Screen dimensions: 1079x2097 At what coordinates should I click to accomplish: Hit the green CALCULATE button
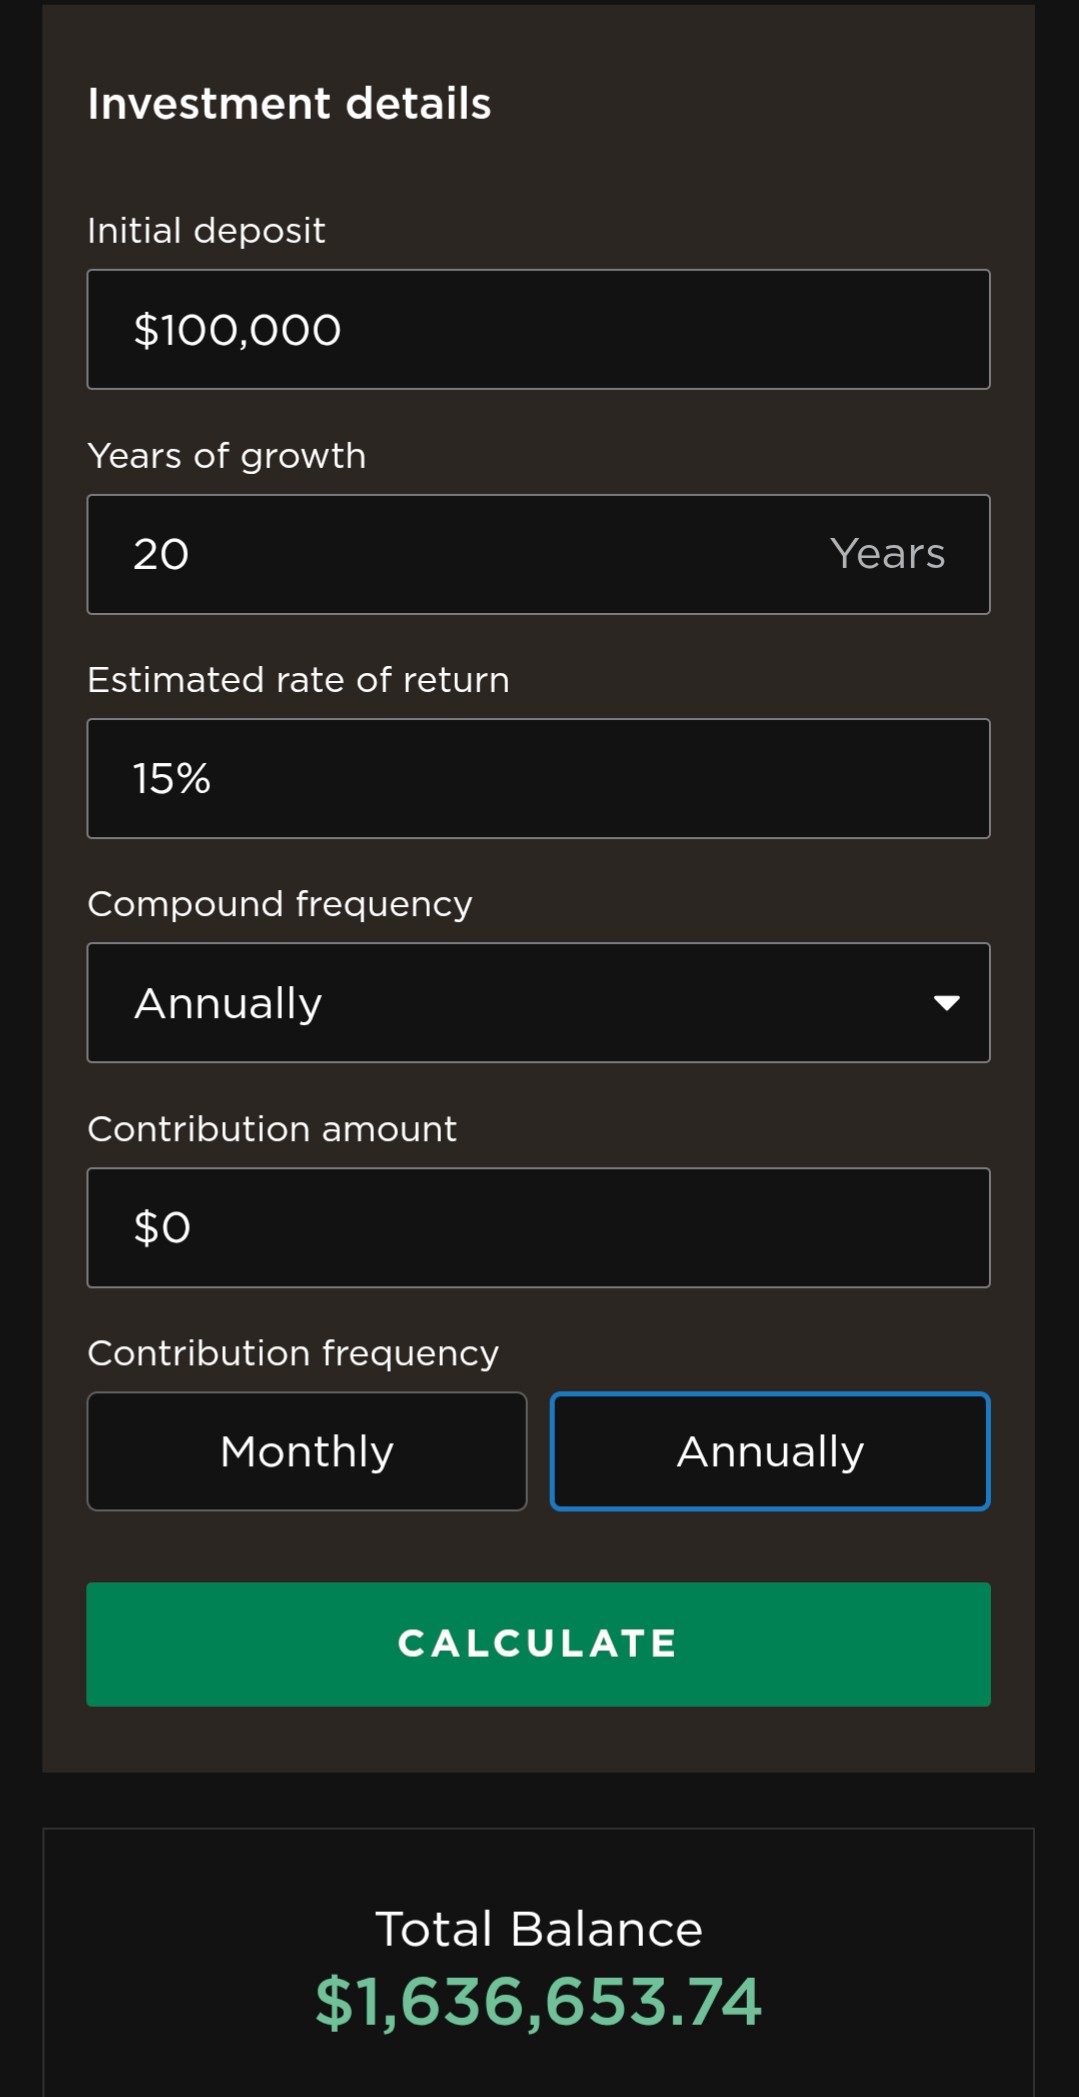click(x=538, y=1644)
